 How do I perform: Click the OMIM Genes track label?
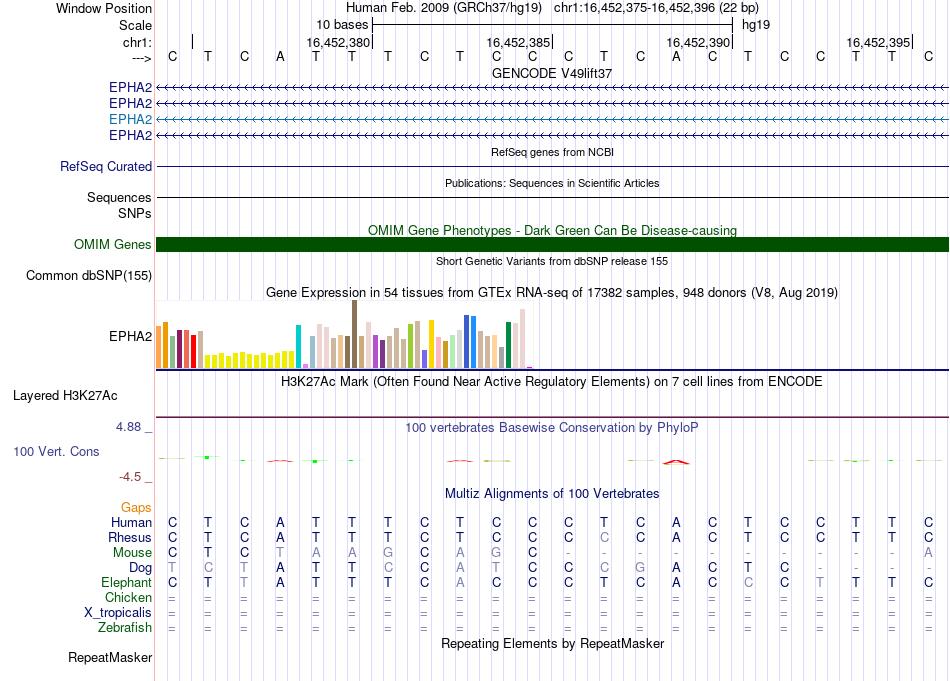coord(113,245)
